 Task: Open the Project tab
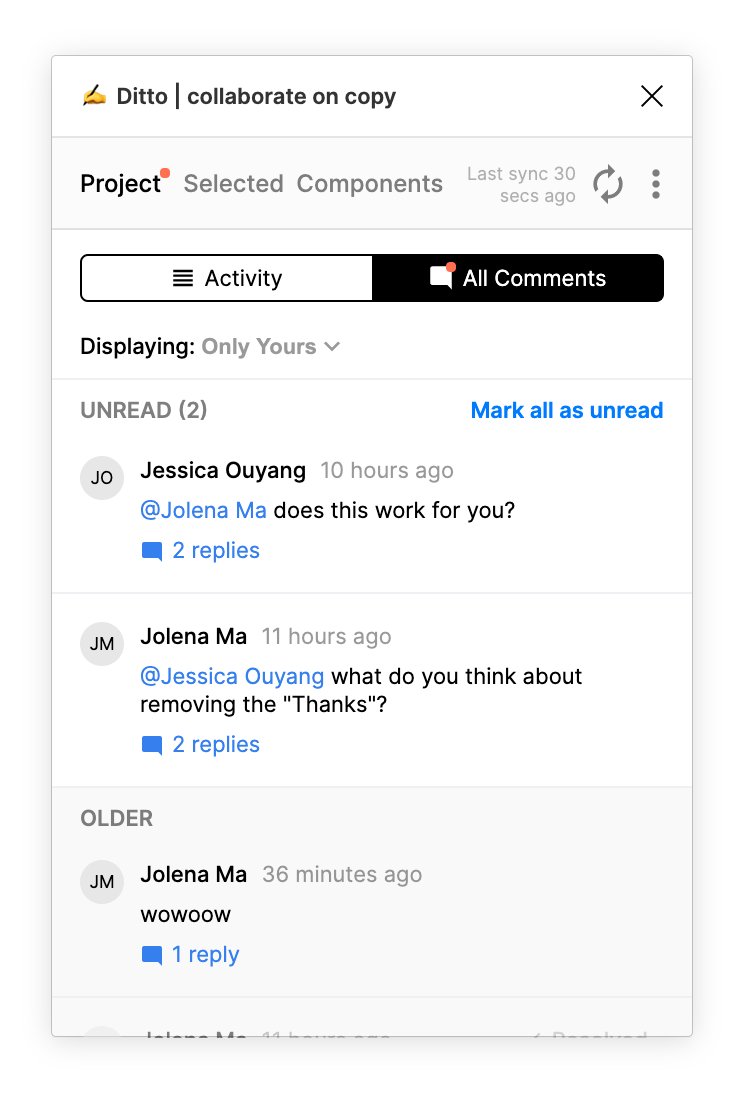(120, 184)
